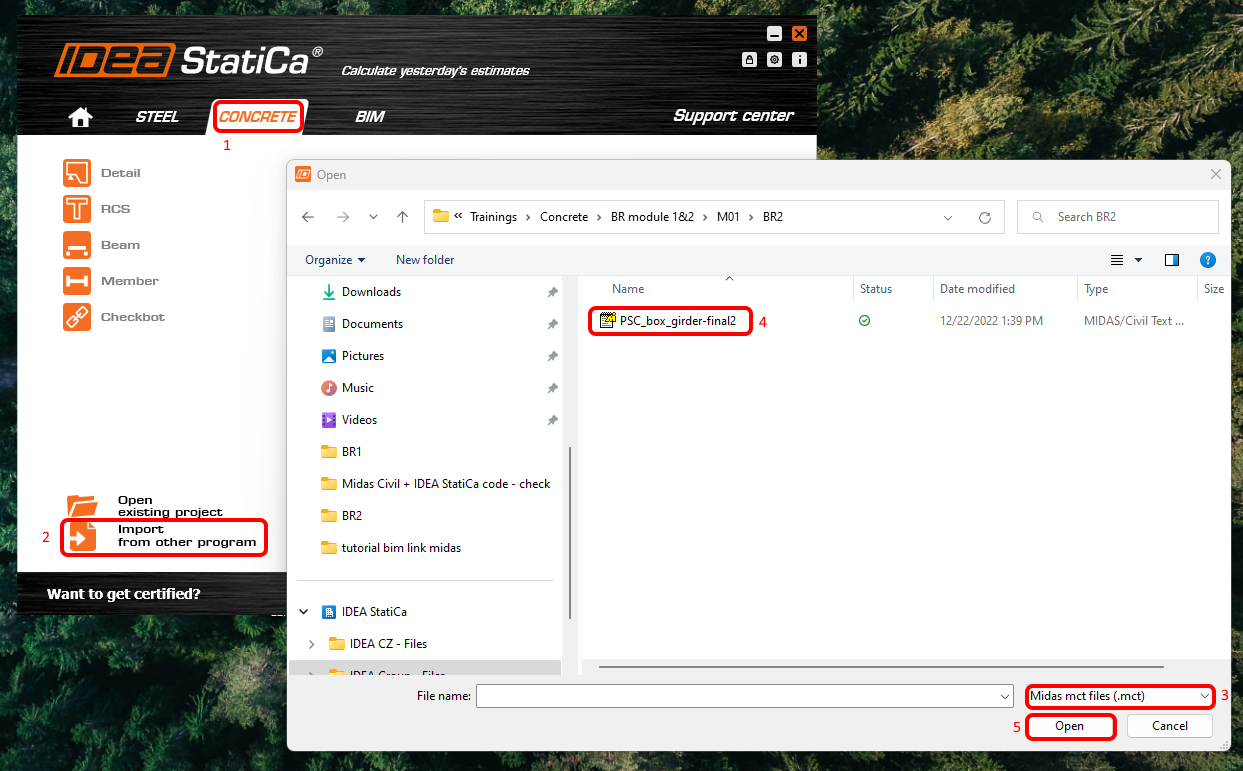Image resolution: width=1243 pixels, height=771 pixels.
Task: Switch to the CONCRETE tab
Action: (x=258, y=117)
